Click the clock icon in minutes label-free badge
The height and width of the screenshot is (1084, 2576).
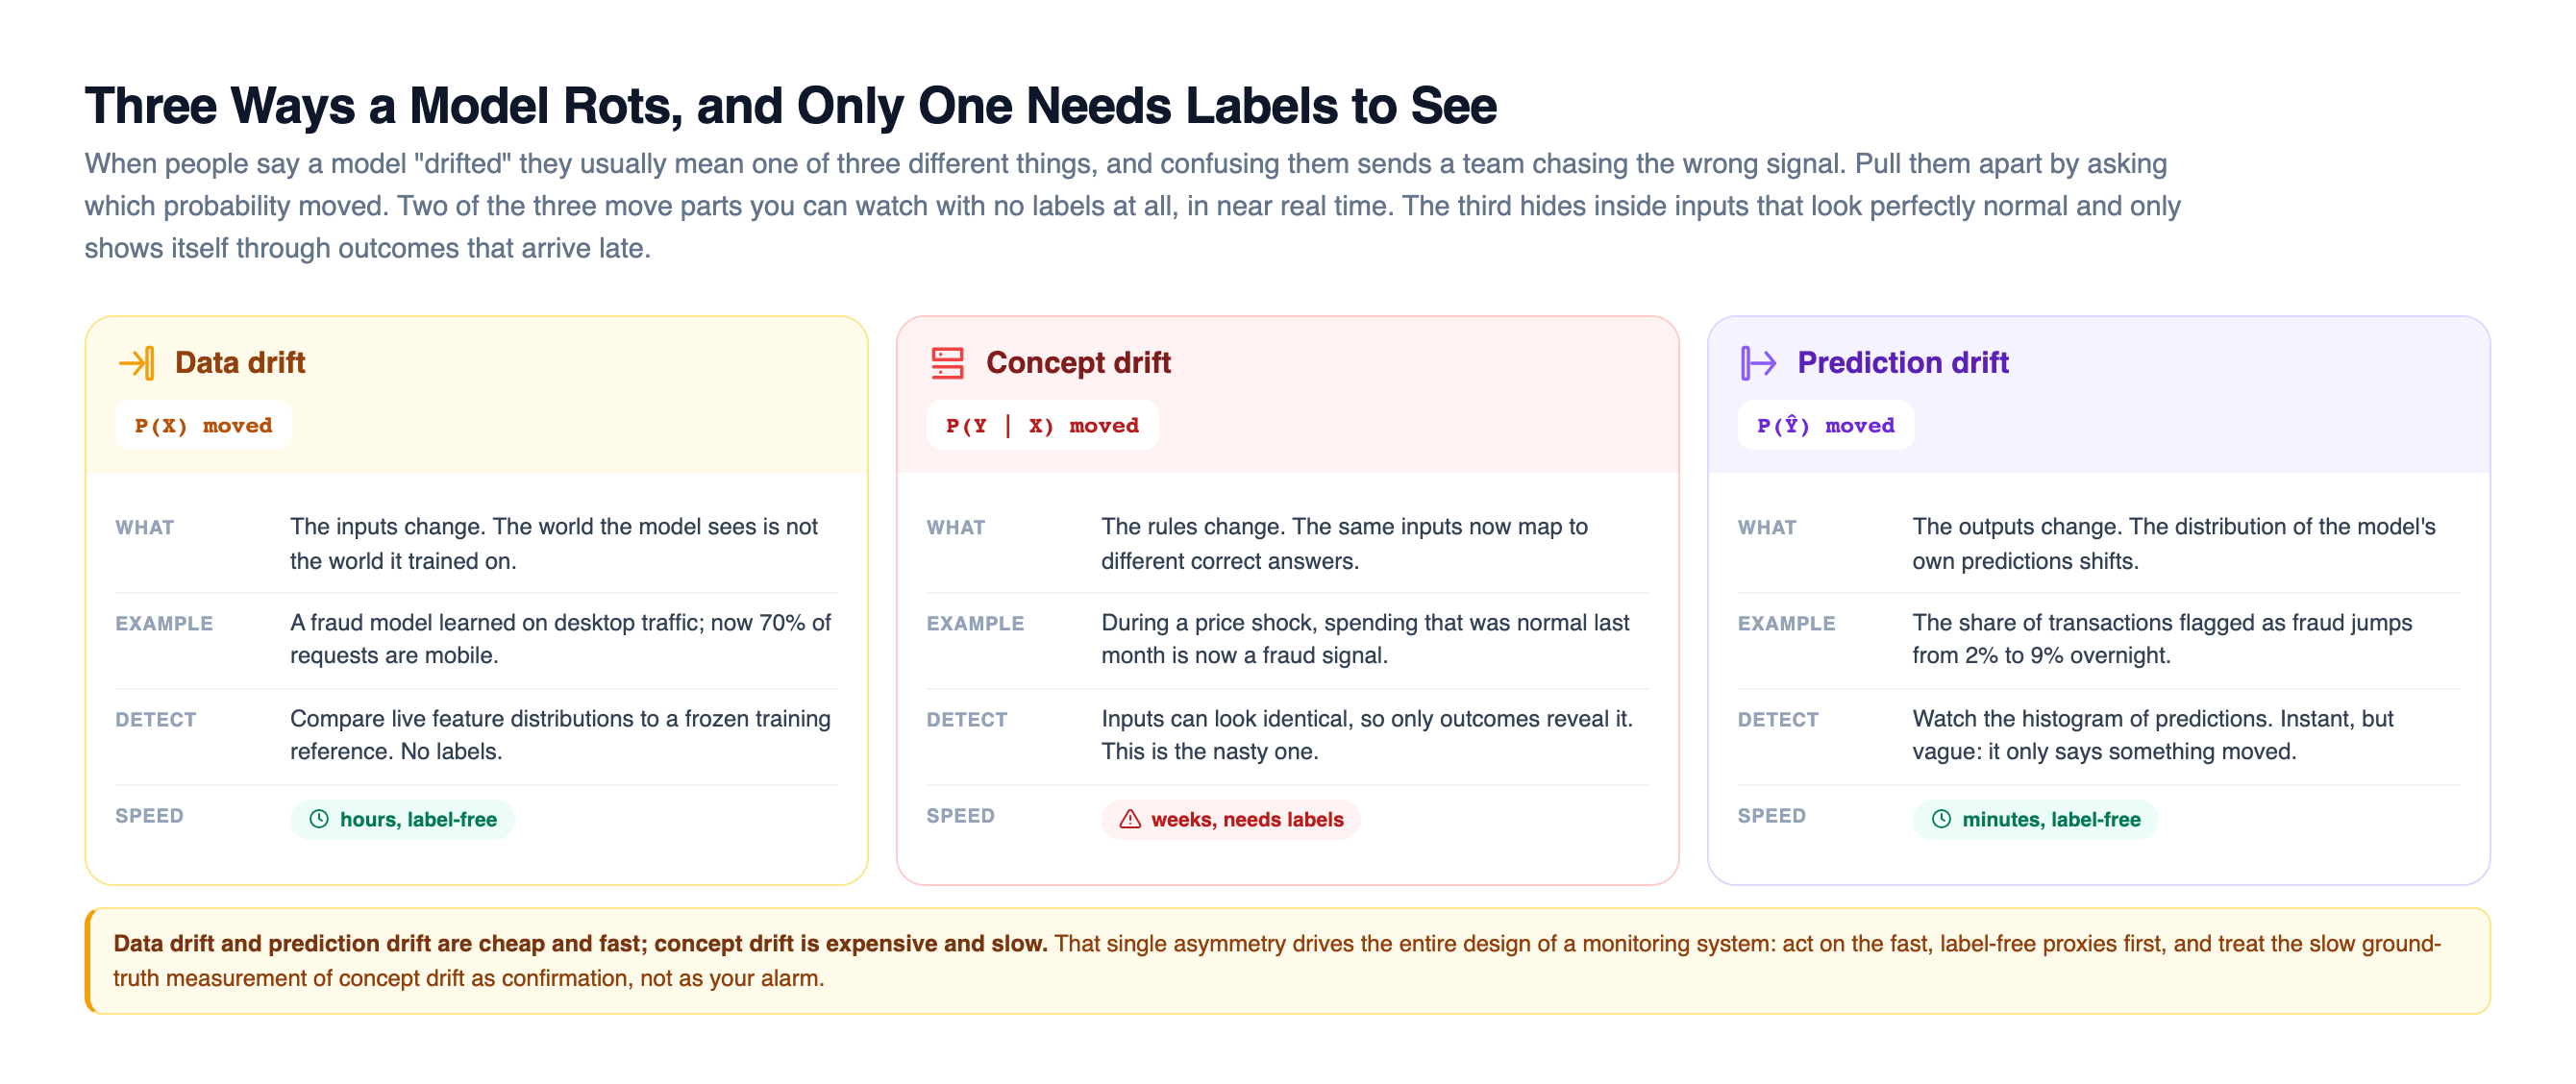(1941, 819)
